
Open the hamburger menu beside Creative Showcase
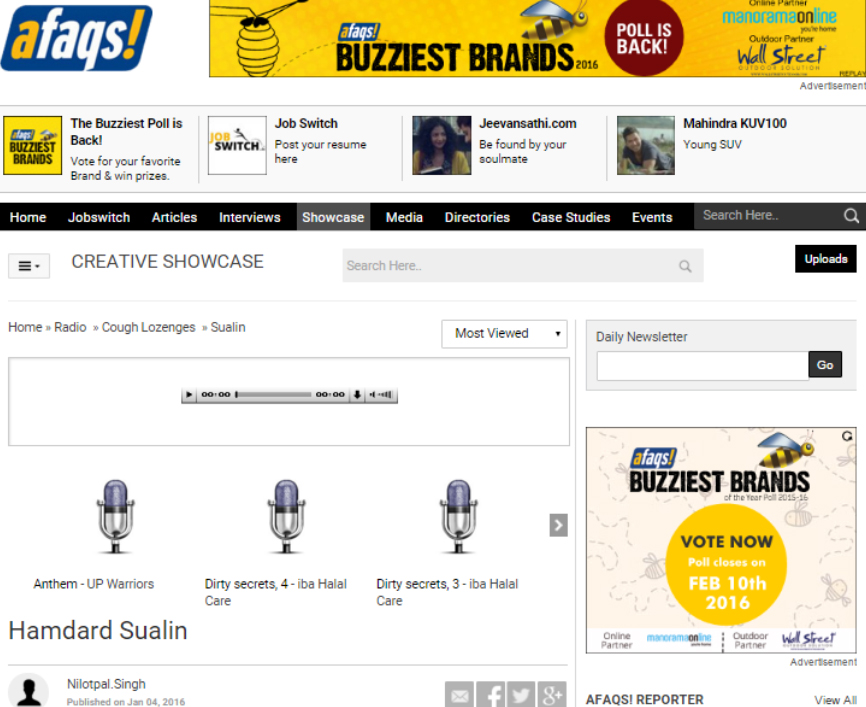29,266
